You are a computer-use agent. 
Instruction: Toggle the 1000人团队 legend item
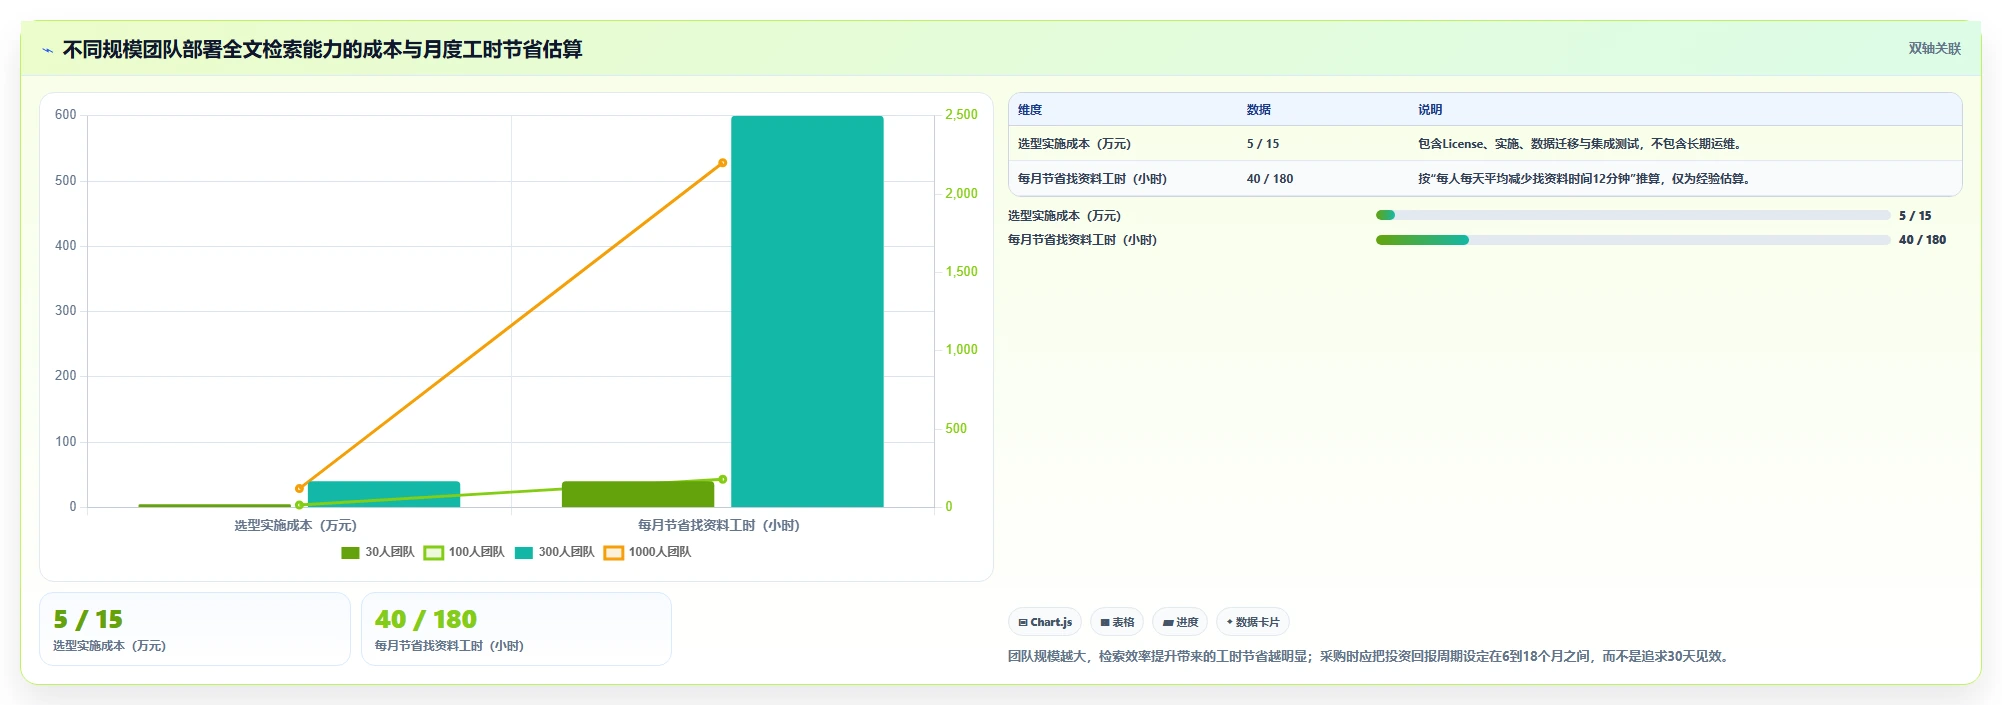[x=648, y=552]
